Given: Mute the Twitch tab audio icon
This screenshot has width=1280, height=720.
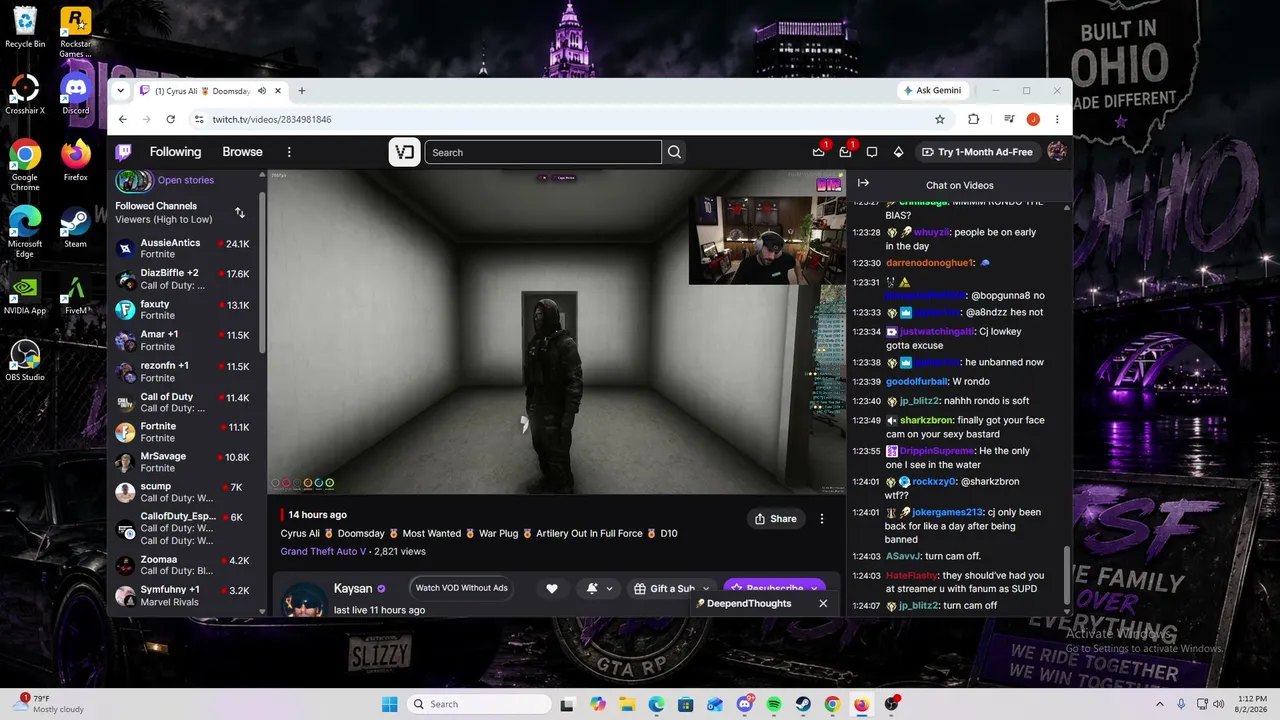Looking at the screenshot, I should pos(262,91).
